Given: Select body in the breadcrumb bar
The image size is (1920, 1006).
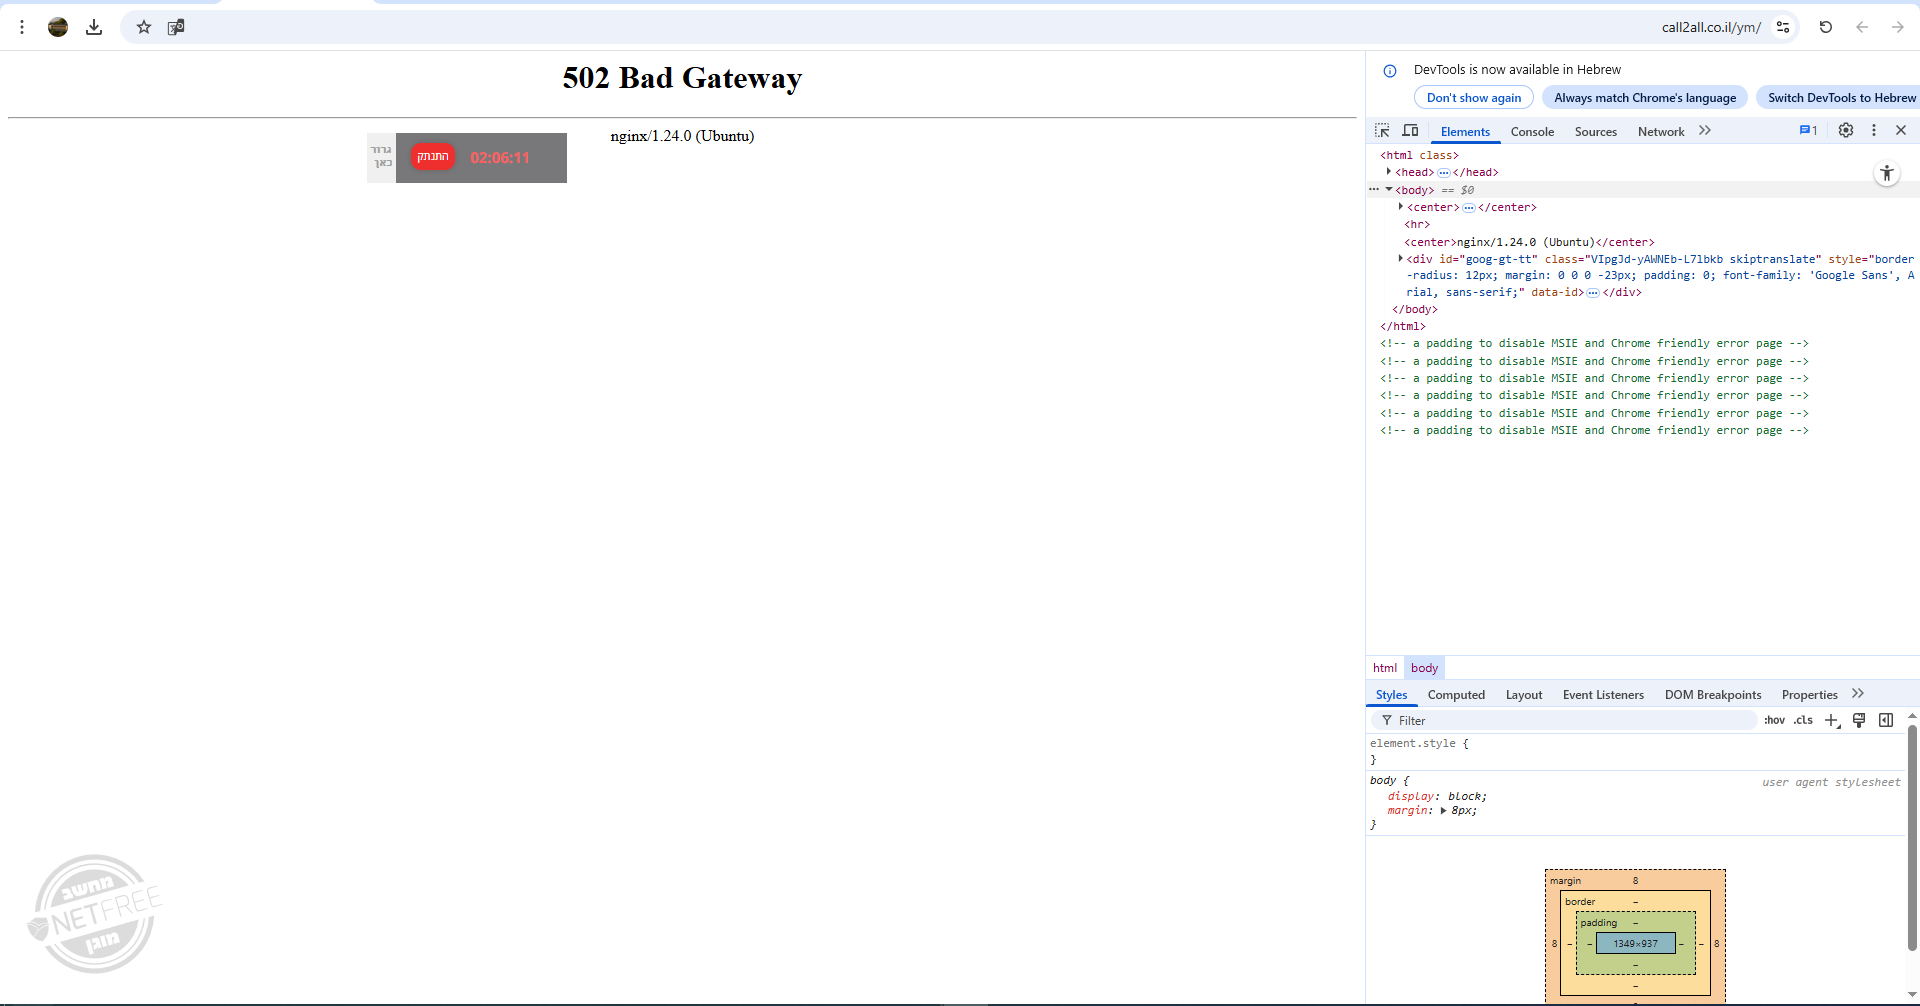Looking at the screenshot, I should pyautogui.click(x=1424, y=668).
